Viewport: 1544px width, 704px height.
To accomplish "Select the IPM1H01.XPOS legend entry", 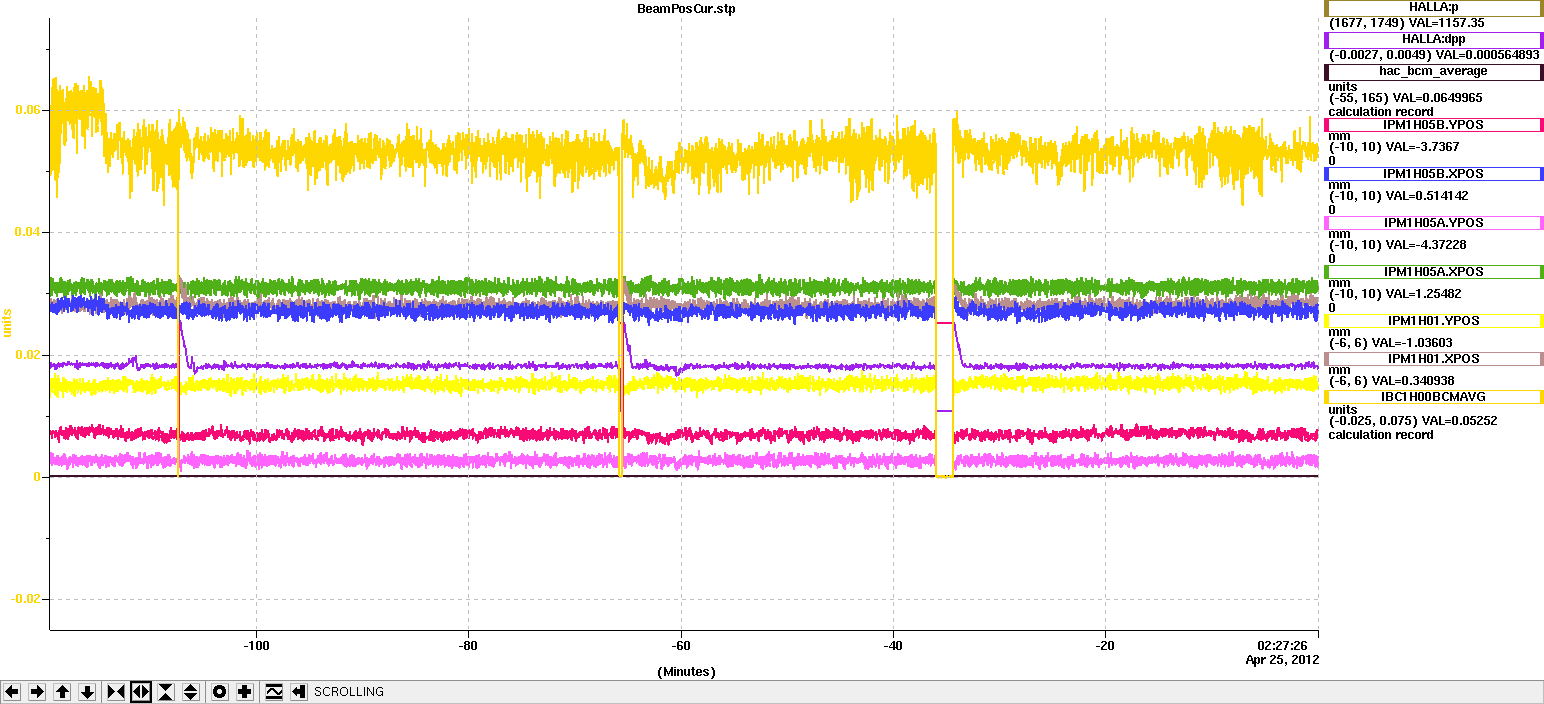I will point(1433,358).
